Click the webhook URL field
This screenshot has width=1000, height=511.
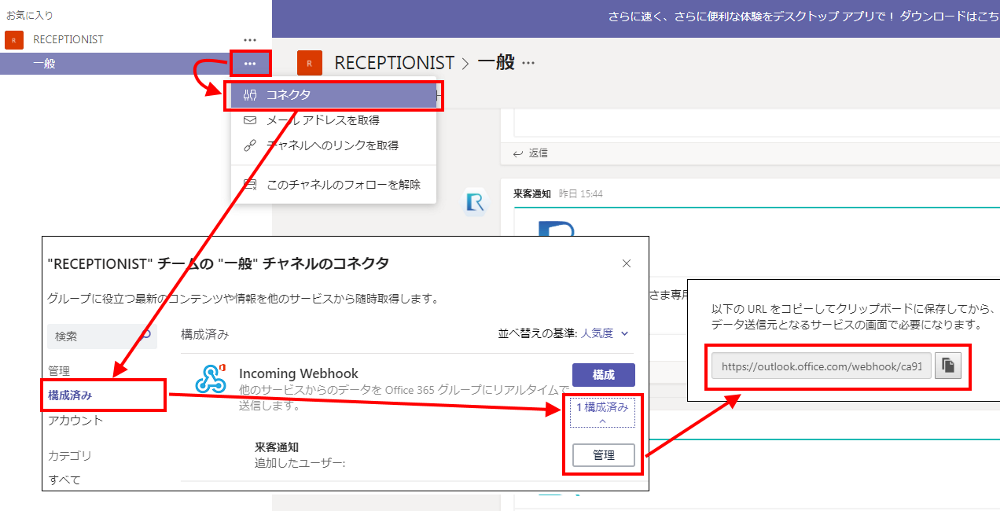click(x=821, y=367)
